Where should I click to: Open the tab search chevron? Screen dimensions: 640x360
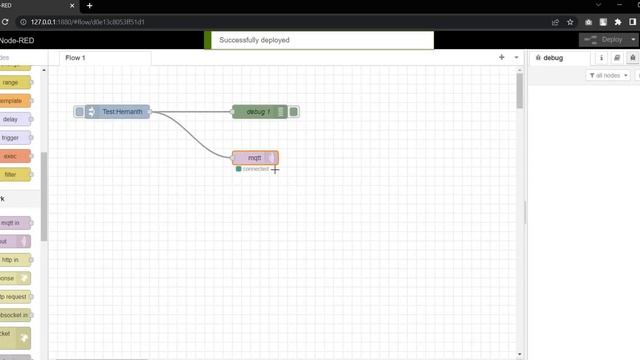pos(598,5)
